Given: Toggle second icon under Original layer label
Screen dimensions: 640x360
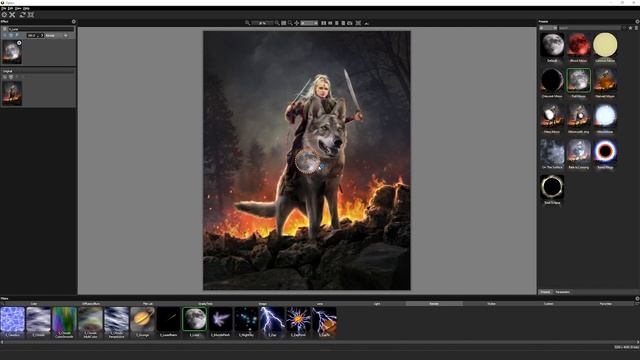Looking at the screenshot, I should 11,77.
